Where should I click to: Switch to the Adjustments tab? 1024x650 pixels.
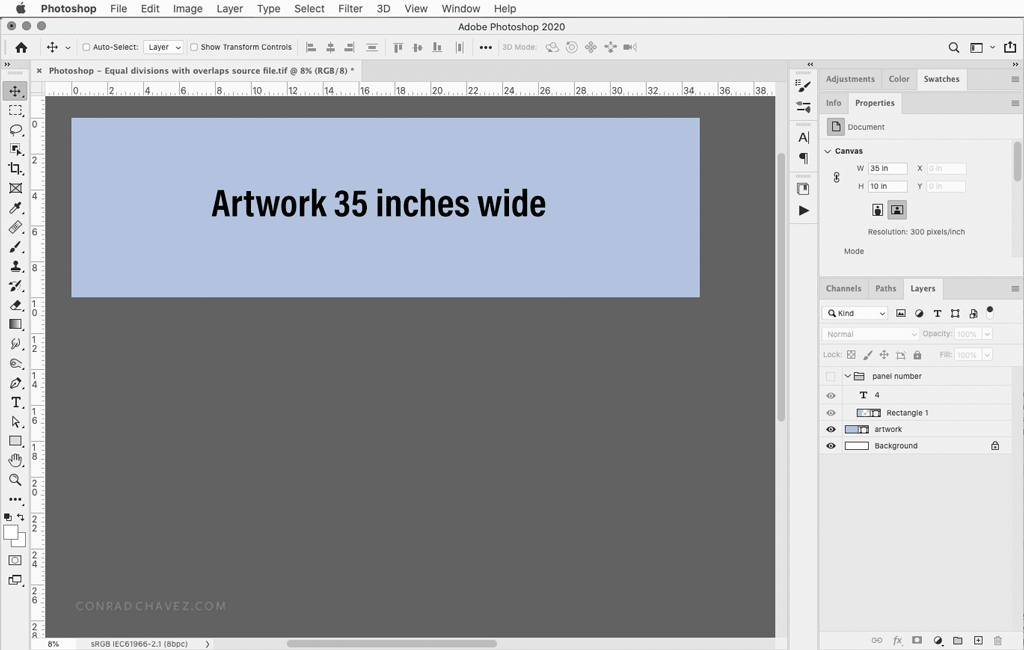click(850, 79)
